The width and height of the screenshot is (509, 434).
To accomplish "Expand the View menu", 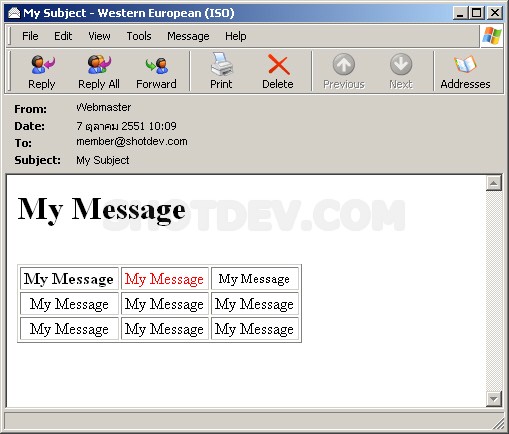I will pyautogui.click(x=99, y=36).
